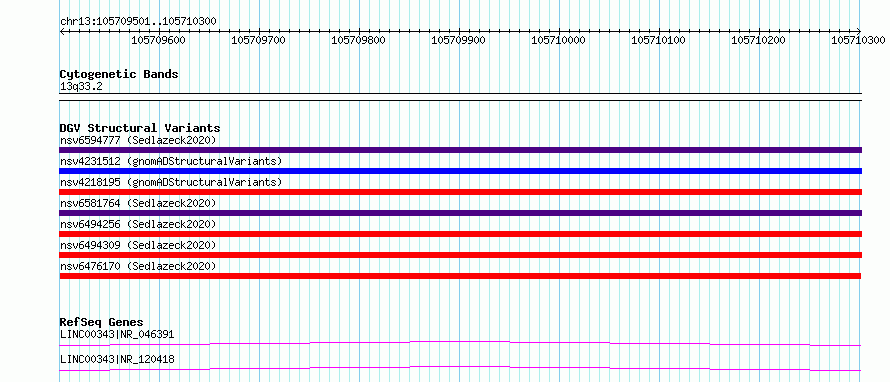The height and width of the screenshot is (382, 890).
Task: Select gene label LINC00343|NR_120418
Action: point(117,359)
